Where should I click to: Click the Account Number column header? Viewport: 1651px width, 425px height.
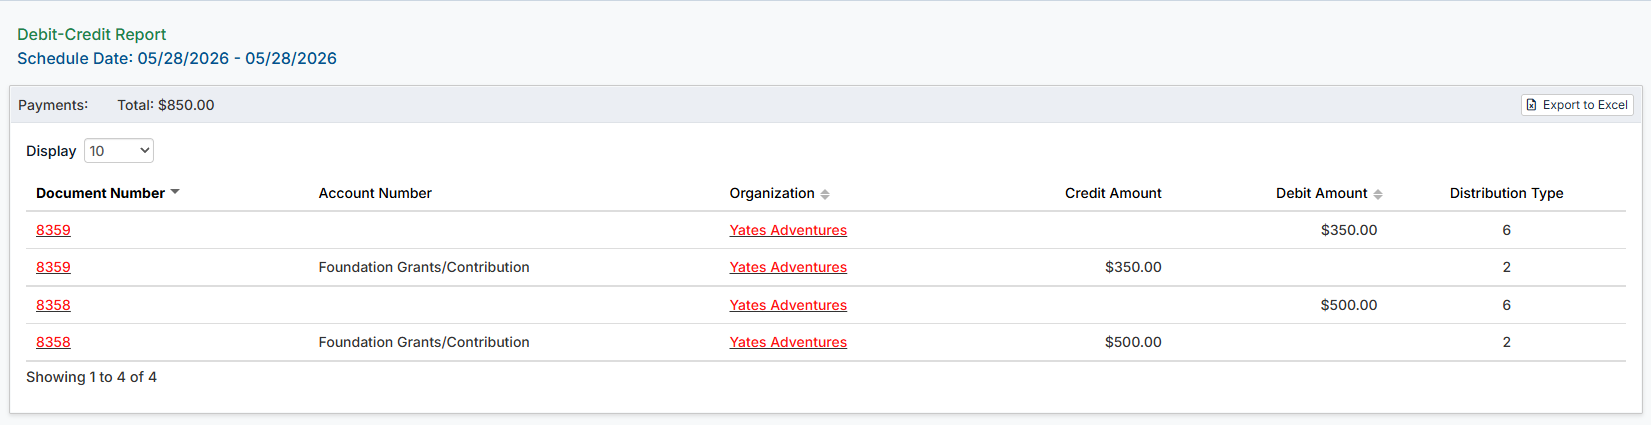375,193
